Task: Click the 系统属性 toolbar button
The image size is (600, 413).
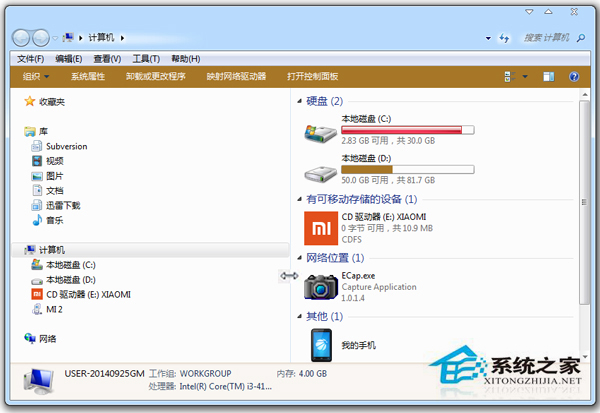Action: pos(88,77)
